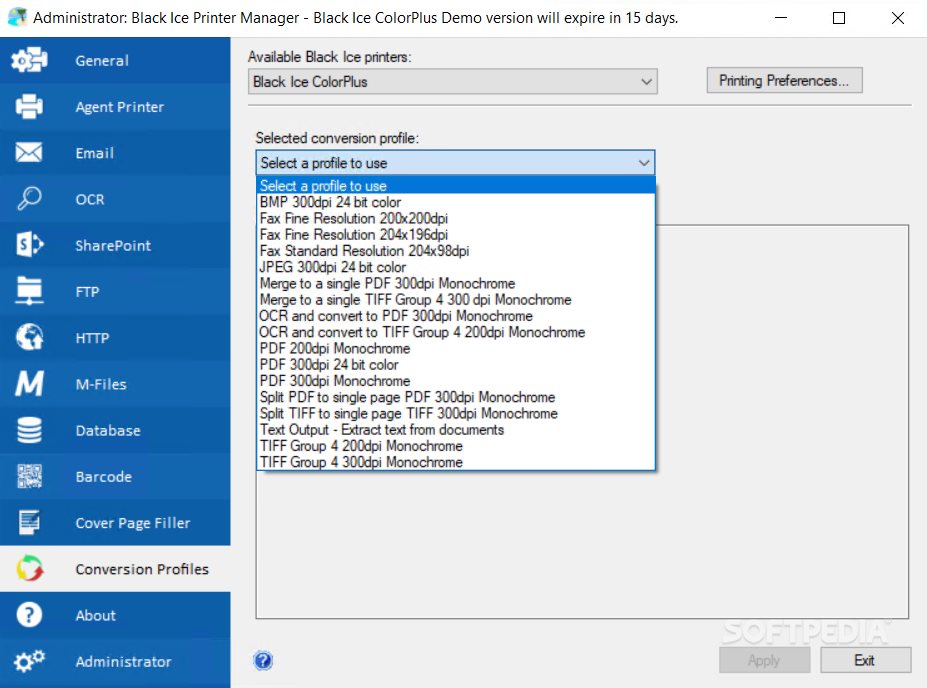Open Printing Preferences button
The width and height of the screenshot is (927, 688).
[x=784, y=80]
